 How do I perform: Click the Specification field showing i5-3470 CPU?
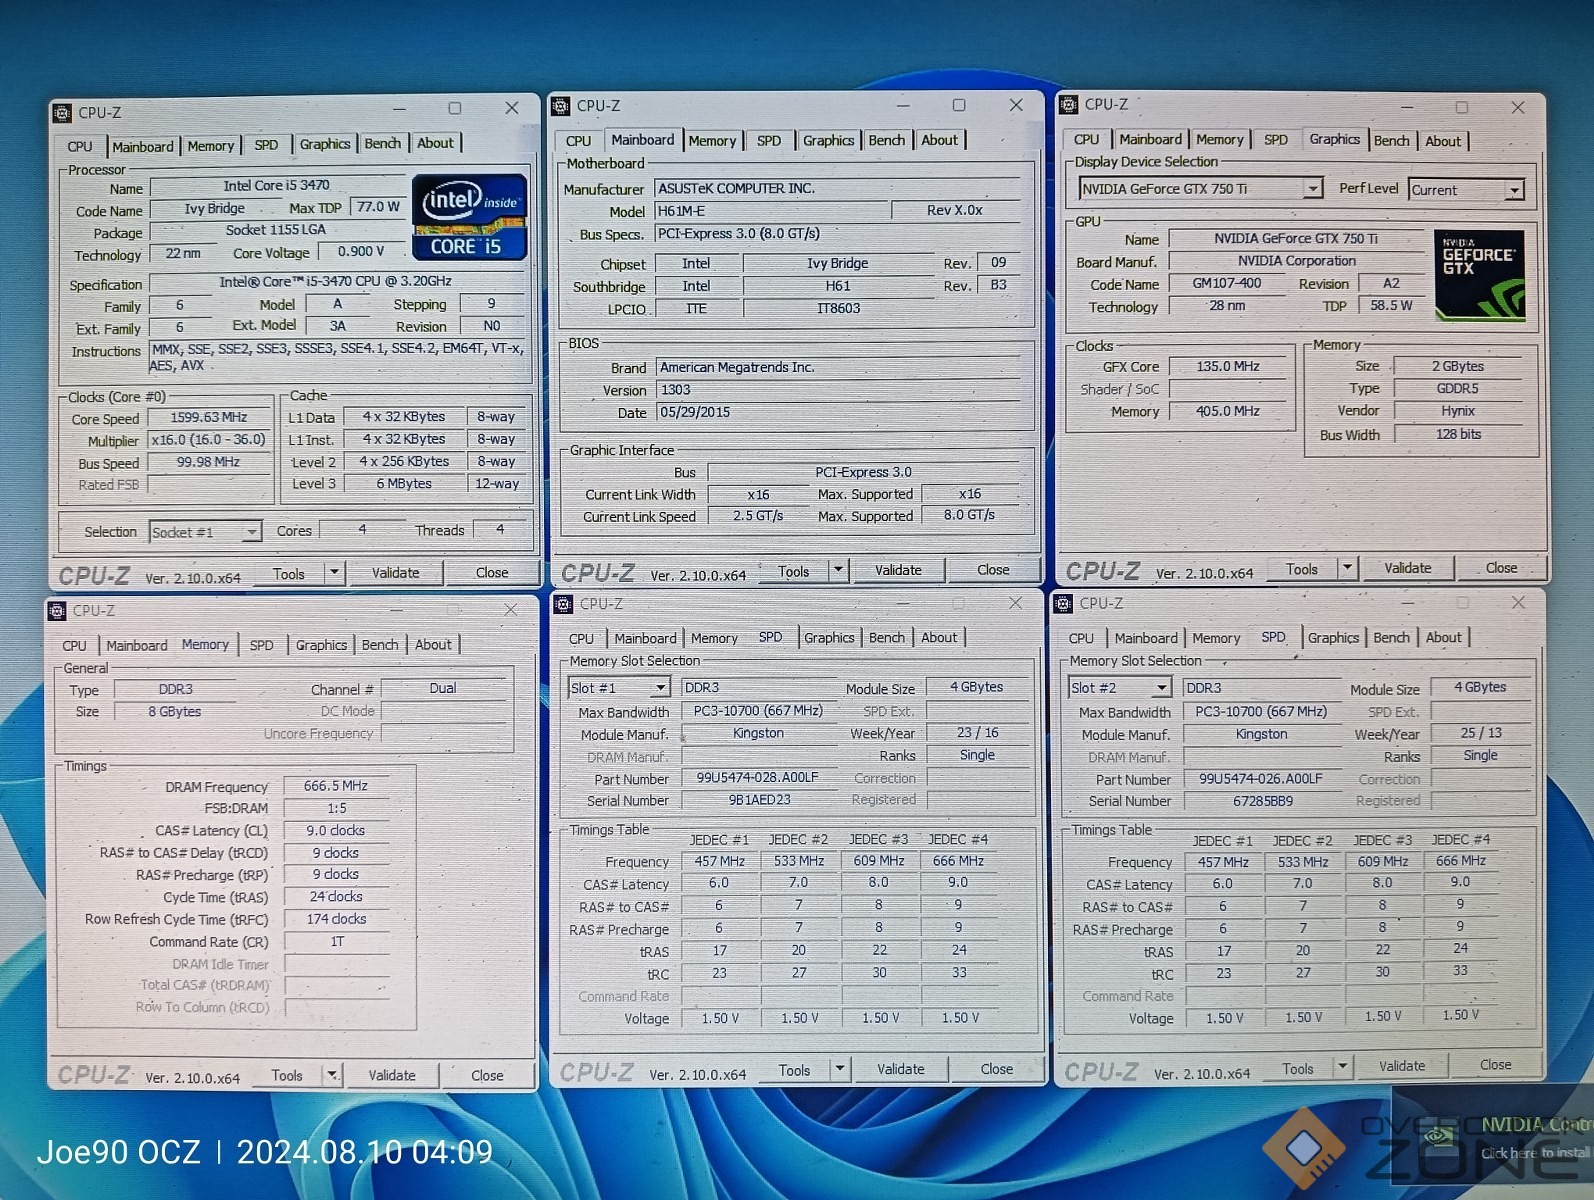pyautogui.click(x=335, y=282)
